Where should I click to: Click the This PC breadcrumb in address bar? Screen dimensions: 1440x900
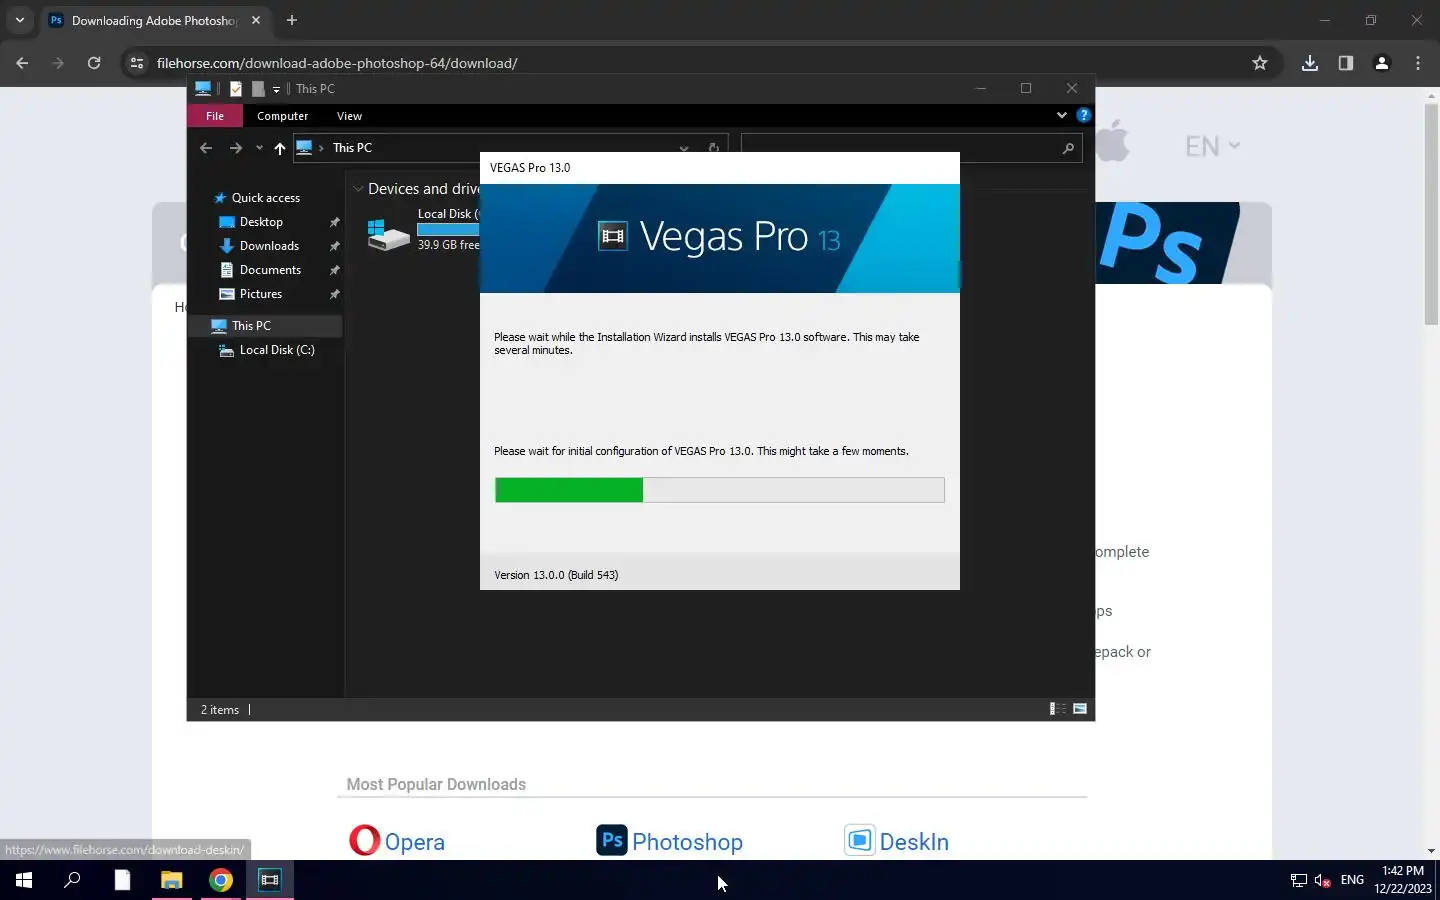352,148
